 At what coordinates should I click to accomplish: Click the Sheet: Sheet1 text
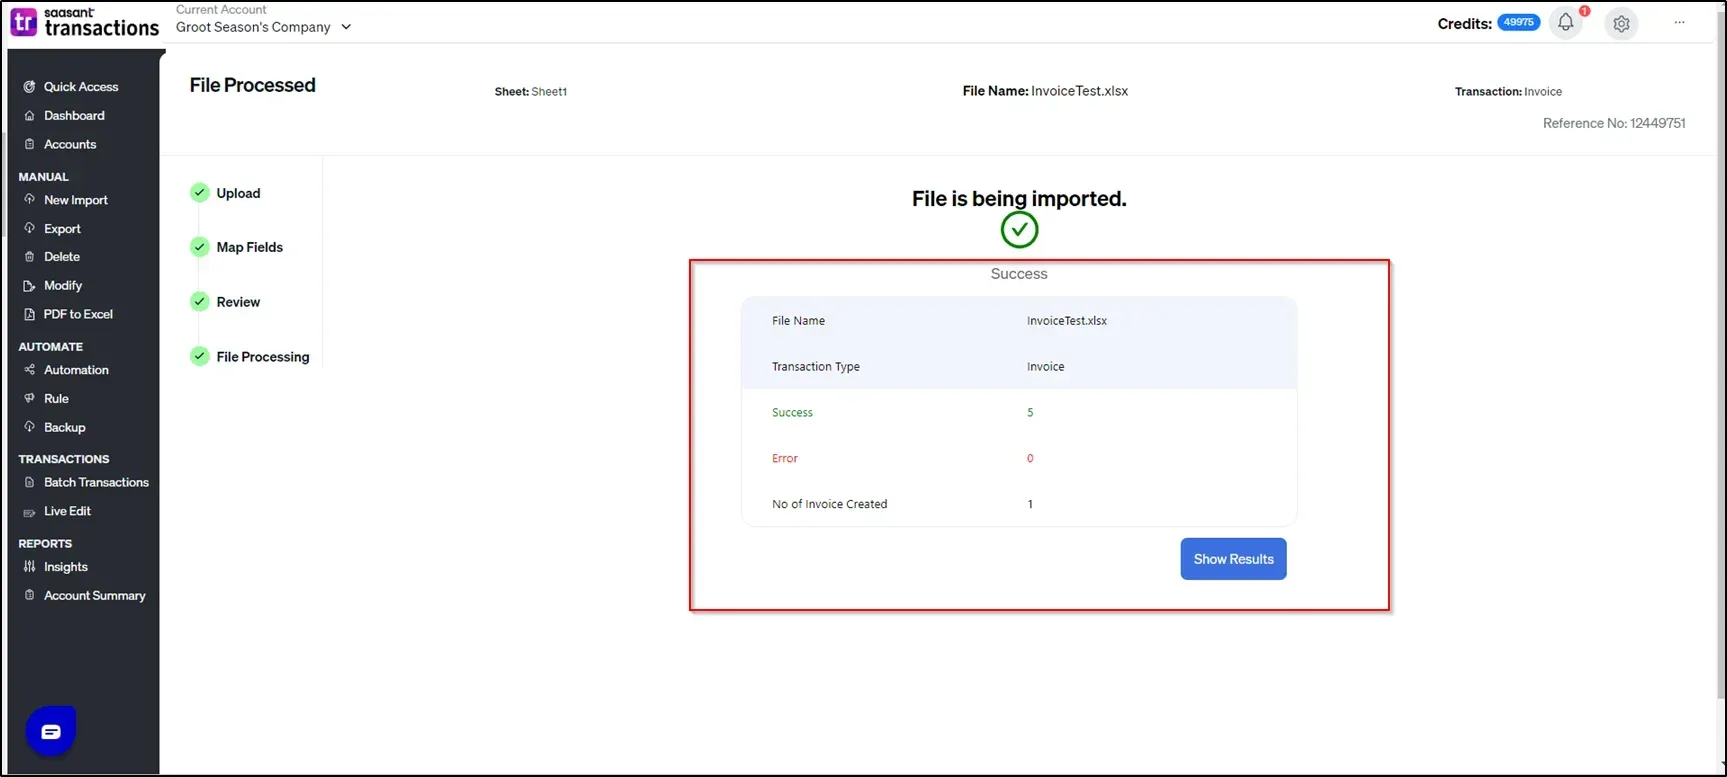(530, 92)
